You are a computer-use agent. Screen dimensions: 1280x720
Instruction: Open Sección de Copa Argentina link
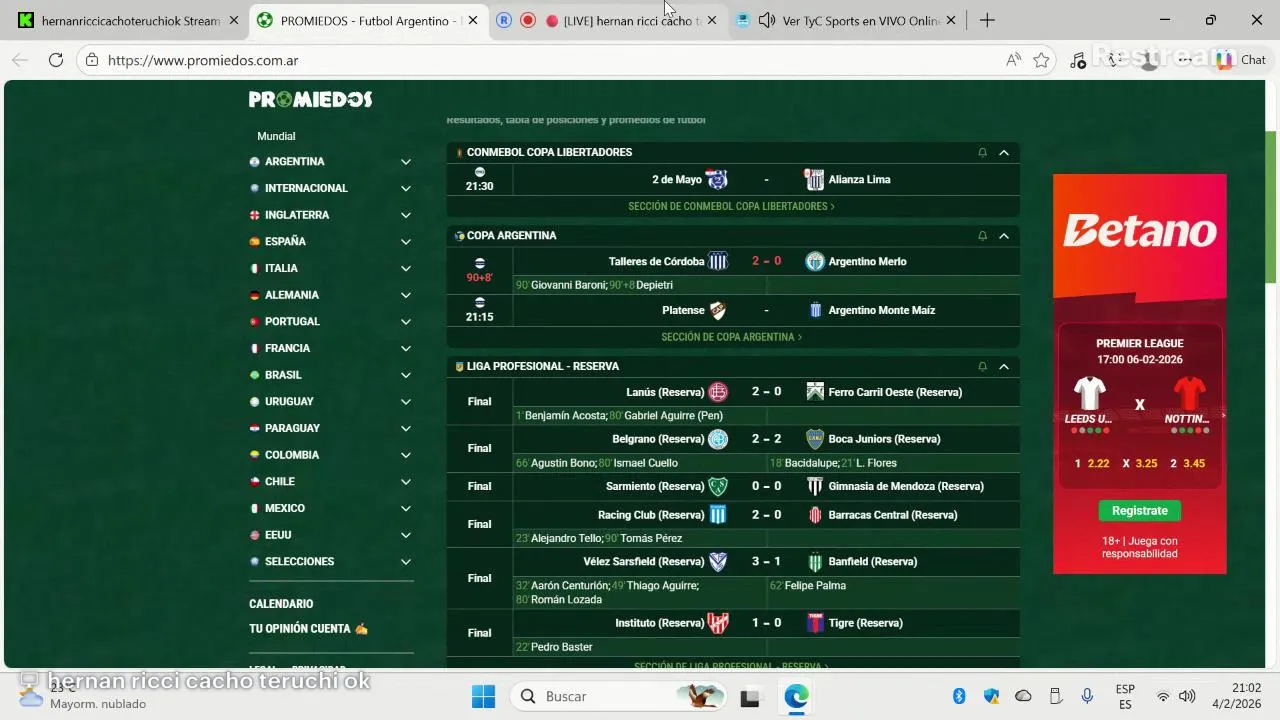(731, 337)
